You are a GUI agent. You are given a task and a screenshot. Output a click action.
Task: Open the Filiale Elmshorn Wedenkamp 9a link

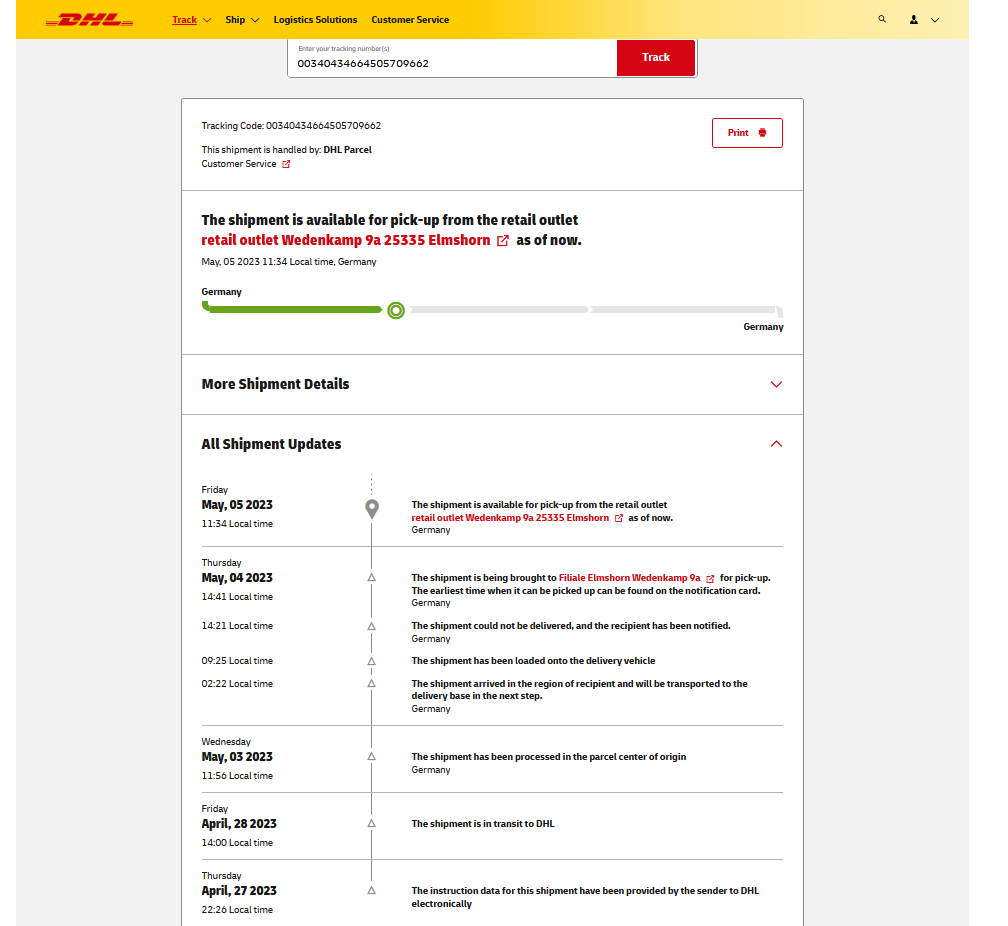pyautogui.click(x=629, y=578)
